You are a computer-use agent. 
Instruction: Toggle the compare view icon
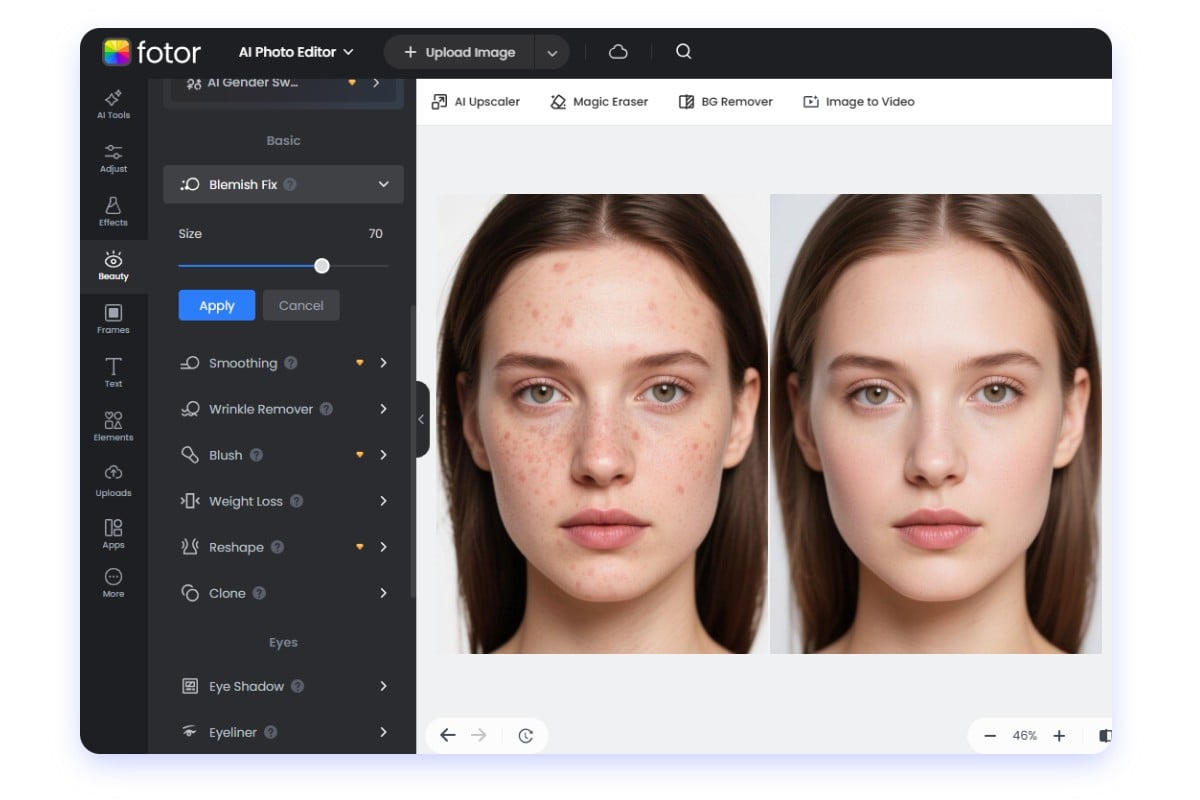(x=1104, y=736)
